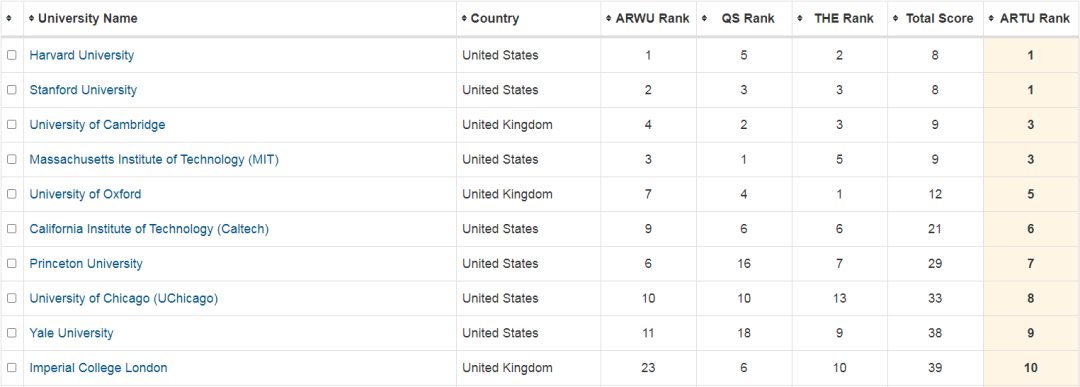Follow the University of Chicago (UChicago) link
This screenshot has width=1080, height=387.
(x=124, y=298)
